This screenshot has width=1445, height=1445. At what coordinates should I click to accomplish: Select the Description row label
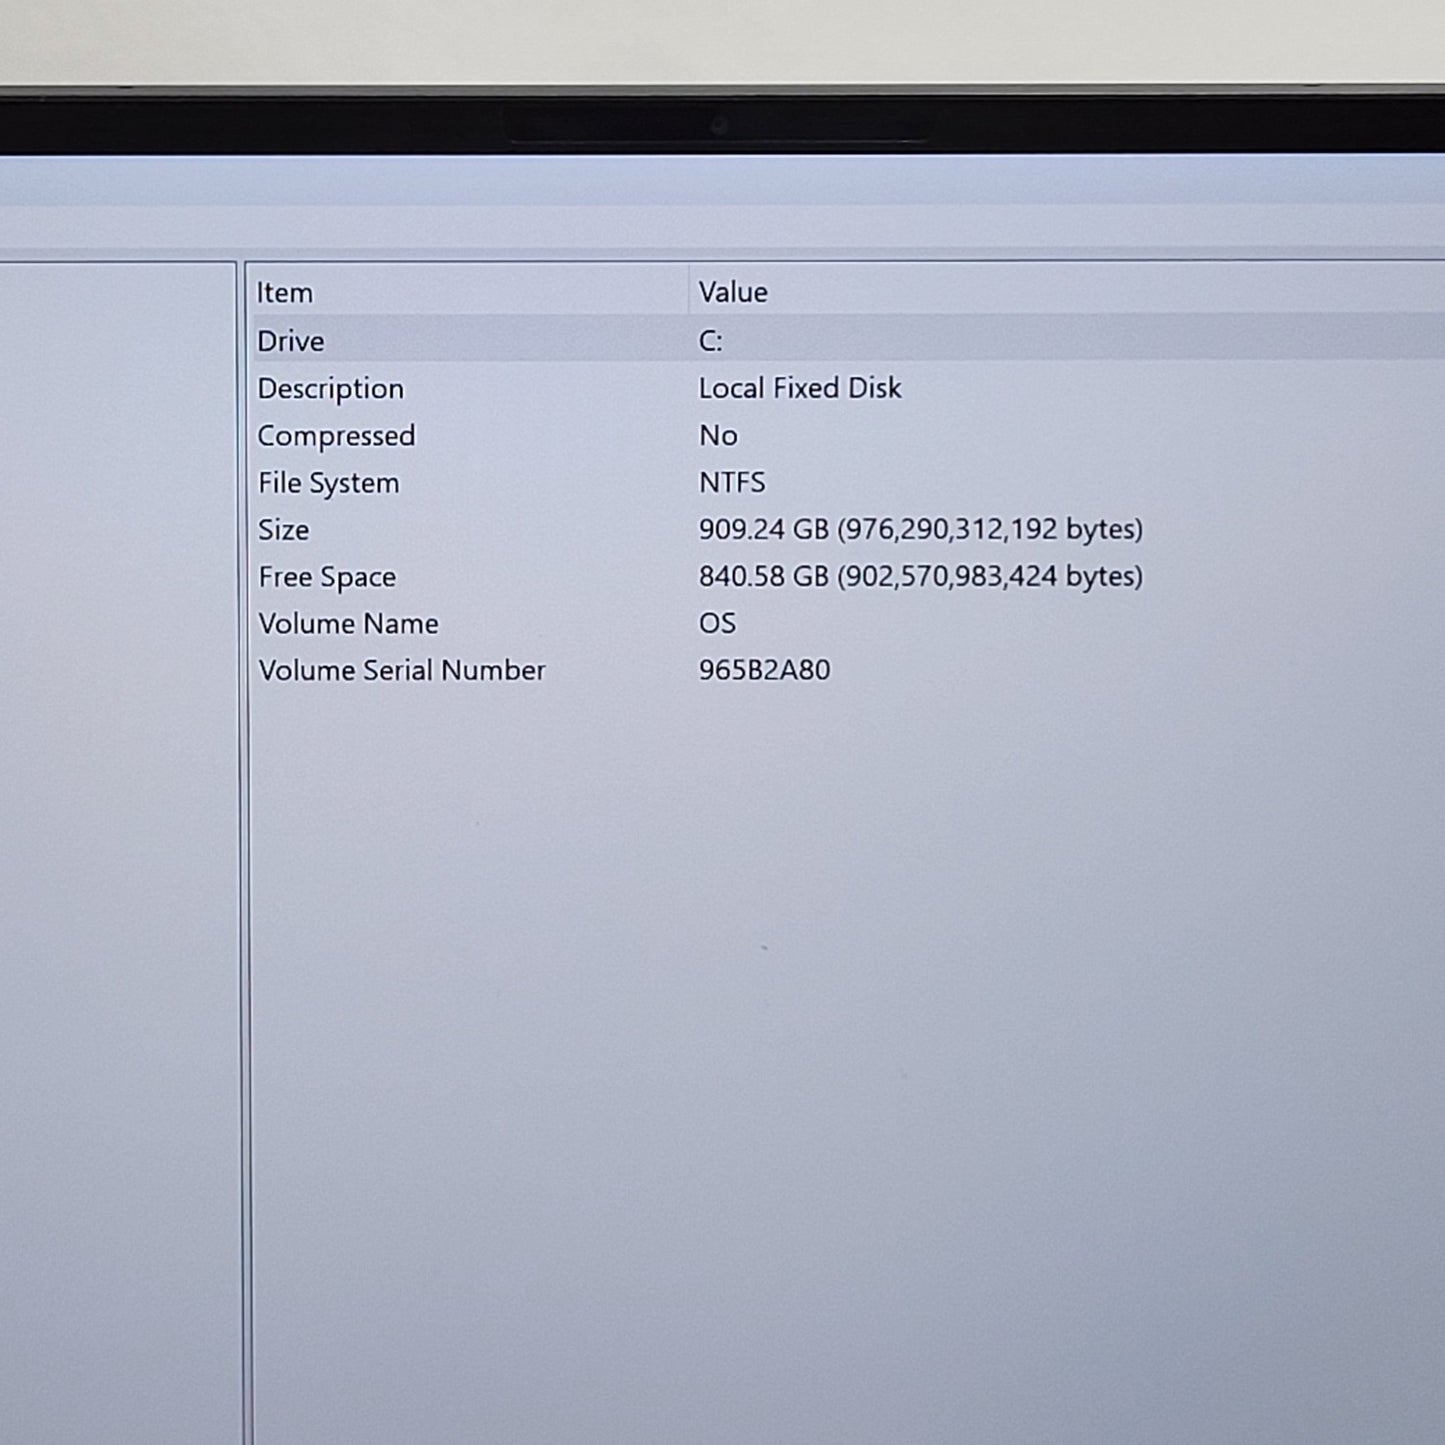pyautogui.click(x=330, y=389)
